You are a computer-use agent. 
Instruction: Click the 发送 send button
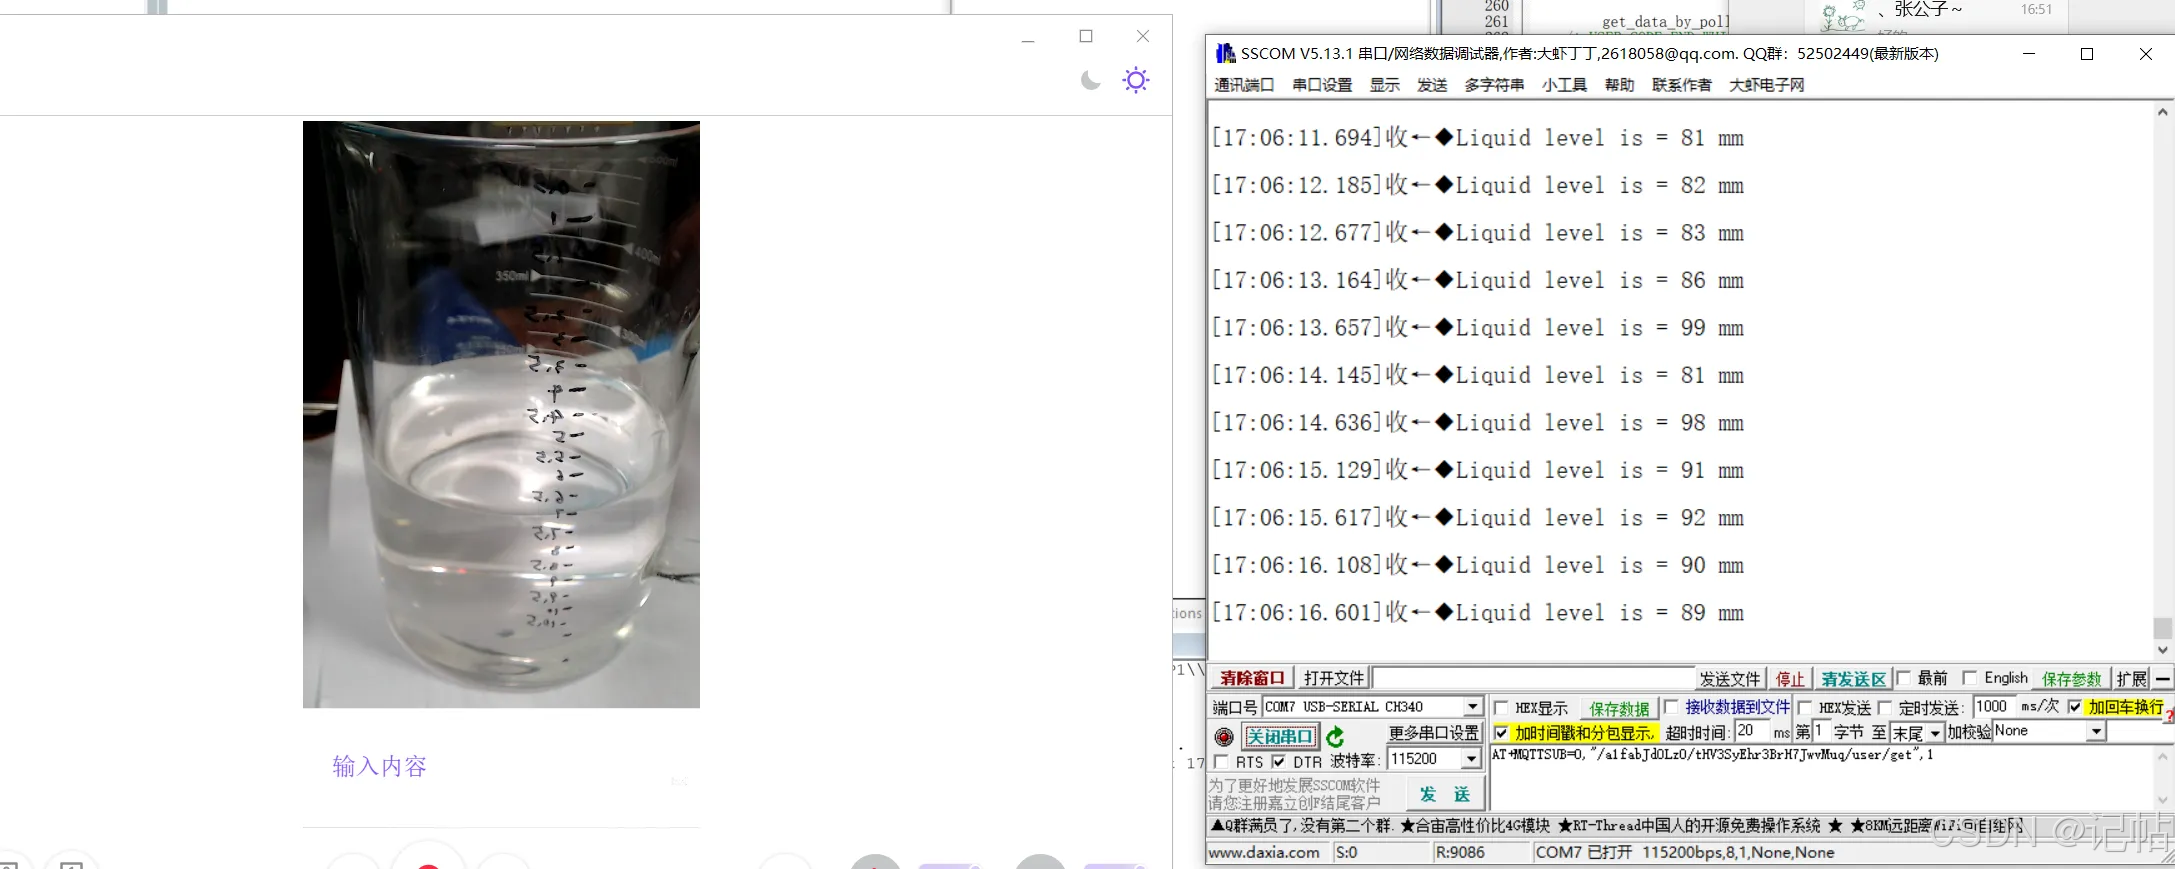[x=1445, y=794]
